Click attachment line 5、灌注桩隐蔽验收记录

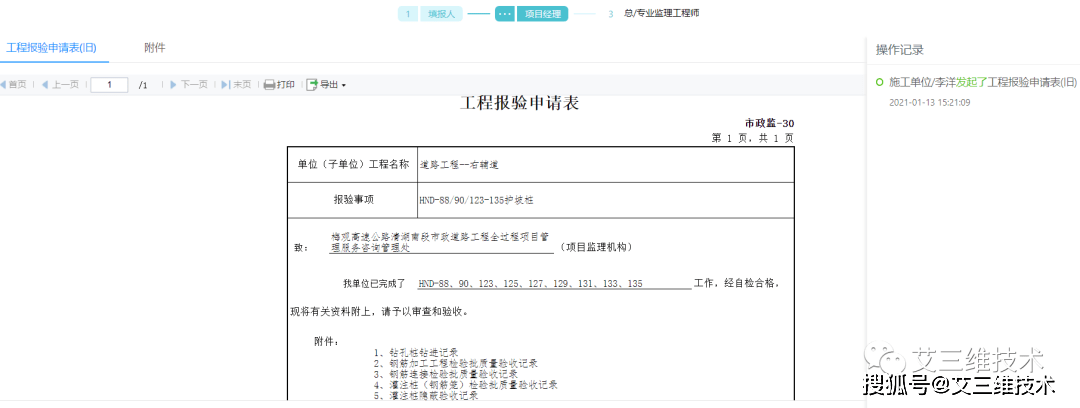[426, 396]
